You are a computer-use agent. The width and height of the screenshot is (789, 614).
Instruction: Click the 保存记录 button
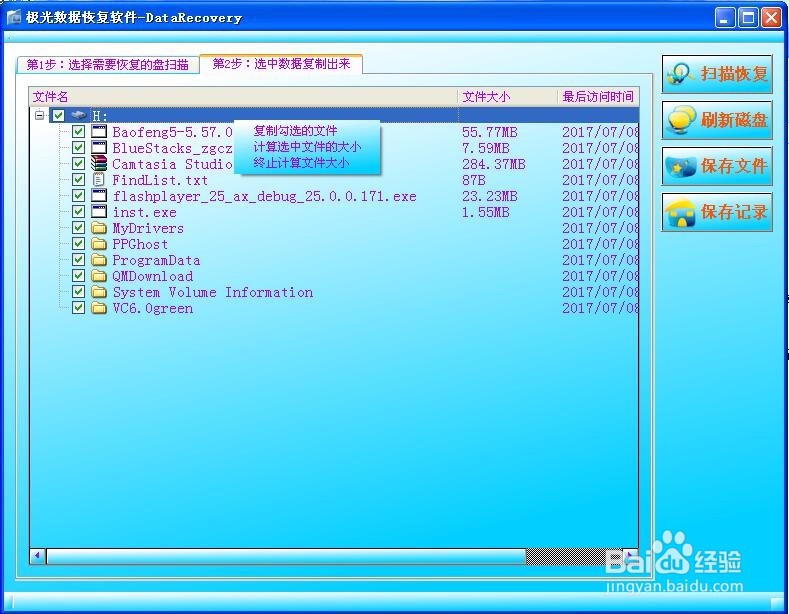tap(717, 212)
